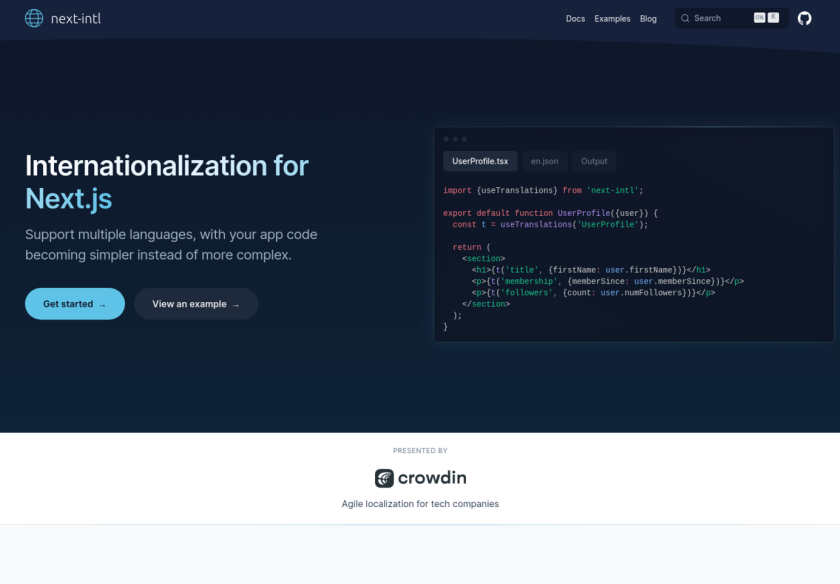Open the Examples menu item
Screen dimensions: 840x584
[x=612, y=19]
